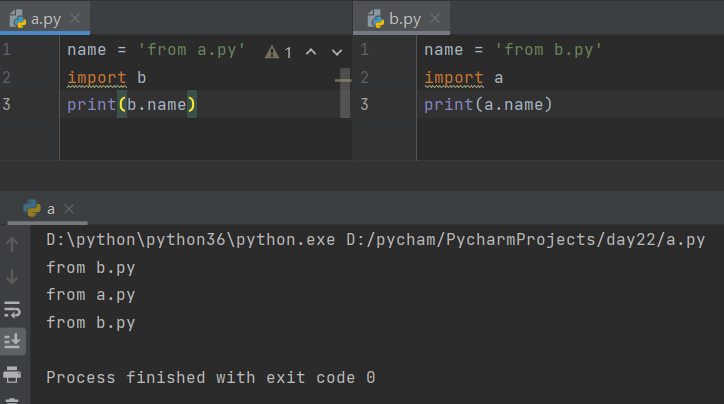Click the yellow warning stripe marker

(343, 79)
